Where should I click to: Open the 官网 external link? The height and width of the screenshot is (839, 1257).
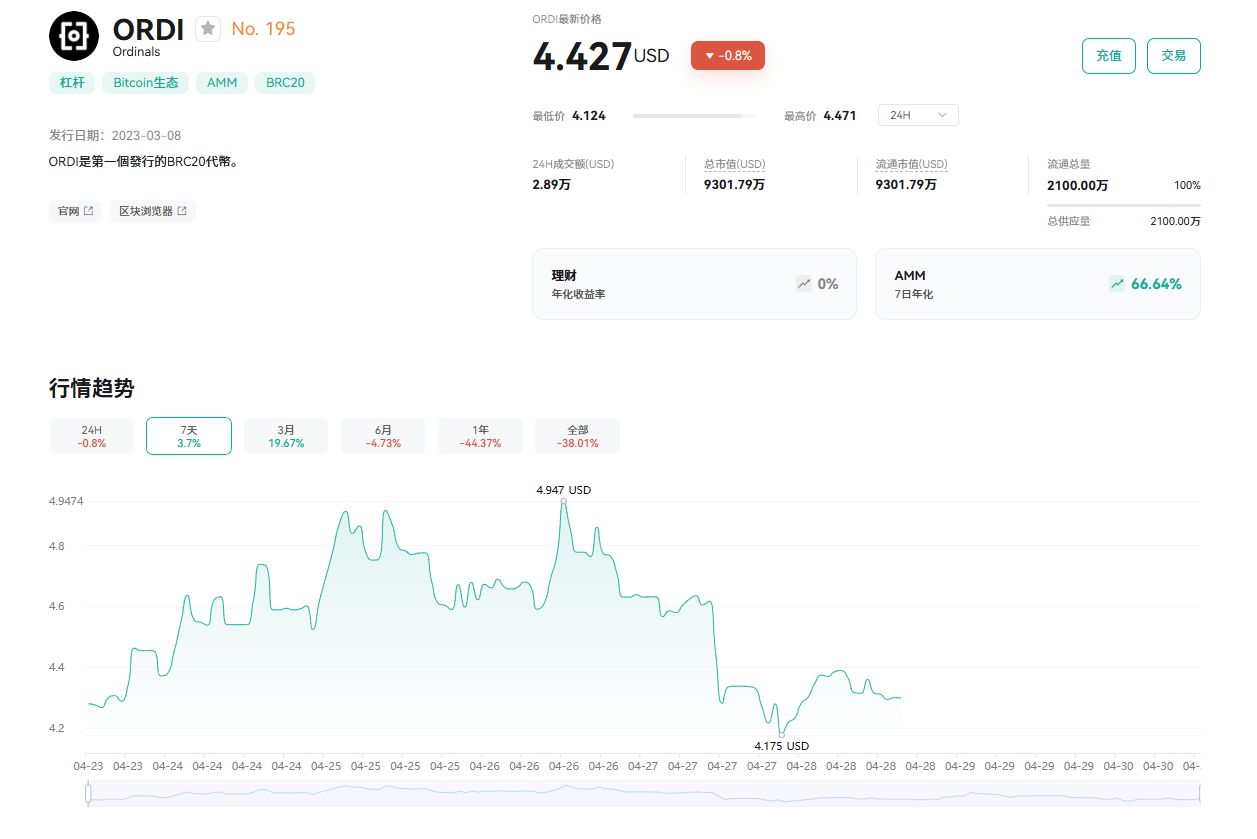point(75,211)
